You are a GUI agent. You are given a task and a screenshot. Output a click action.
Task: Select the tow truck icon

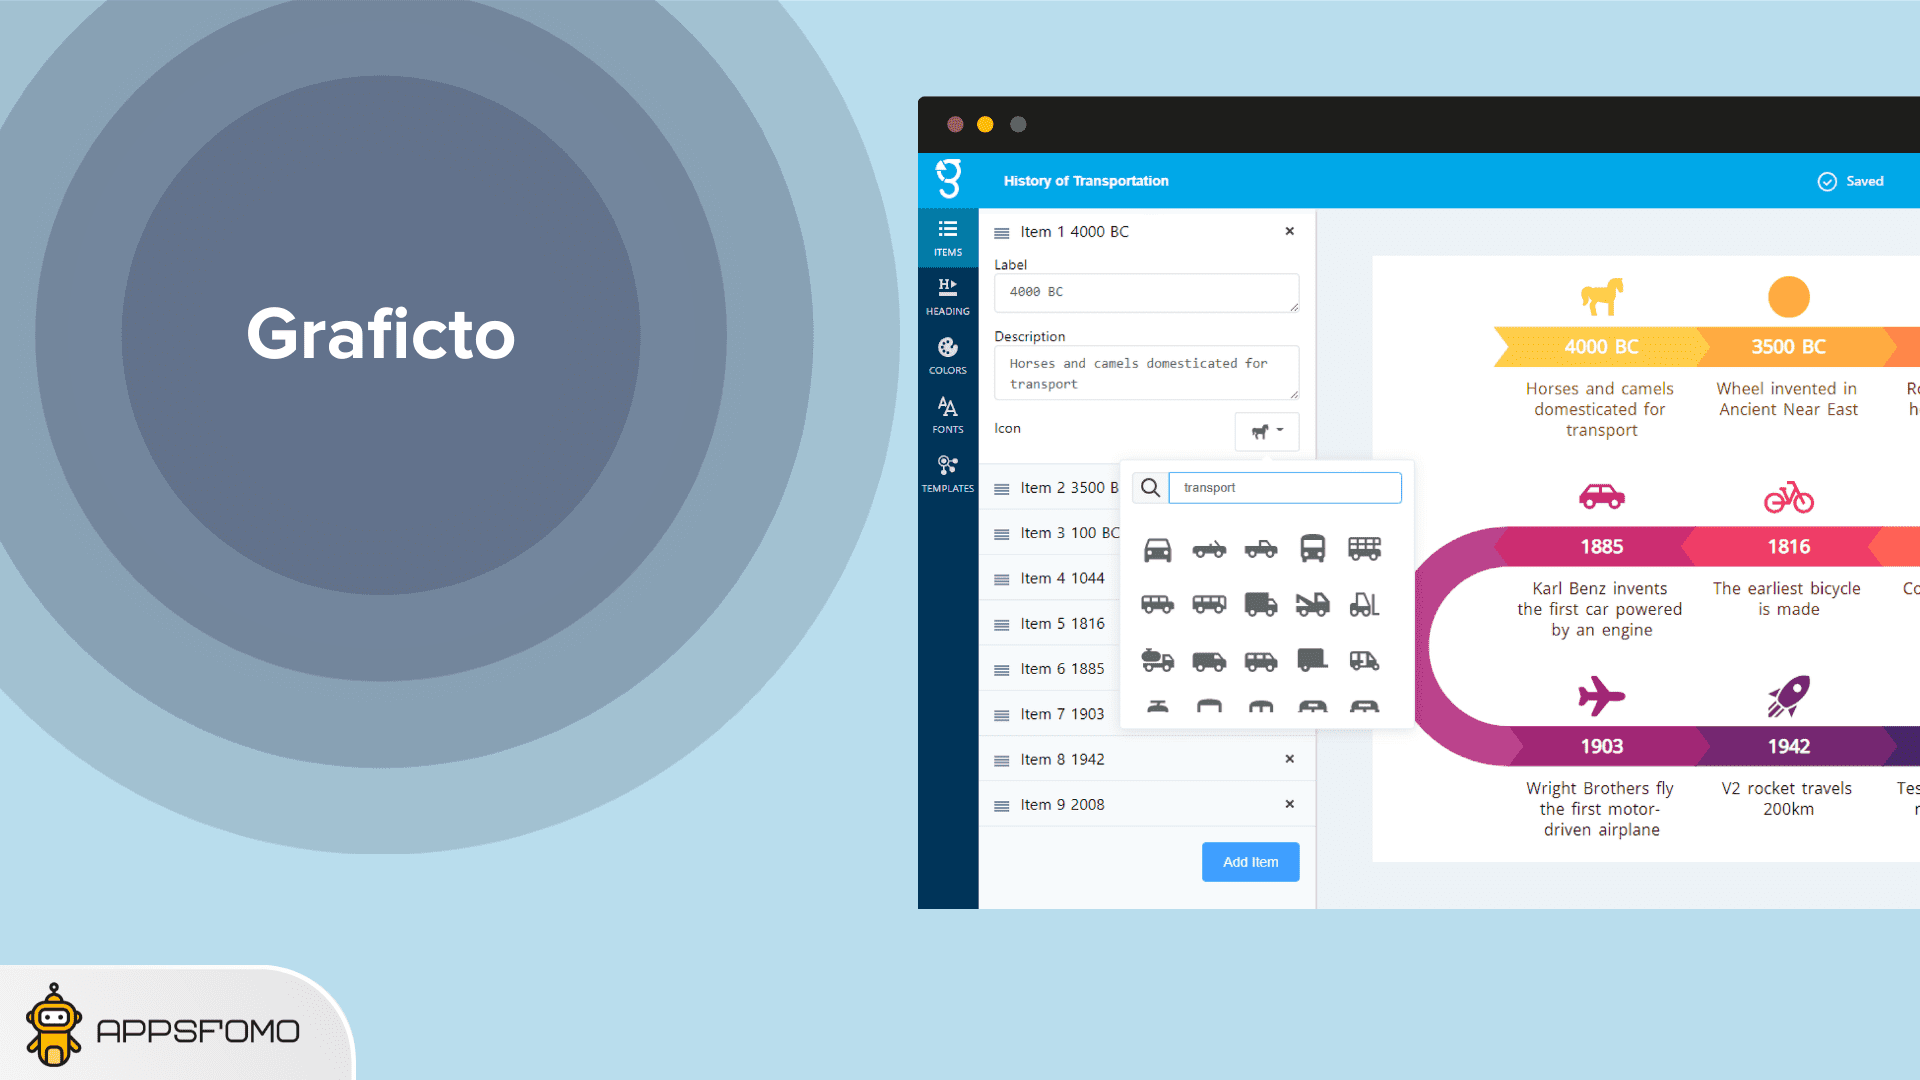point(1312,604)
